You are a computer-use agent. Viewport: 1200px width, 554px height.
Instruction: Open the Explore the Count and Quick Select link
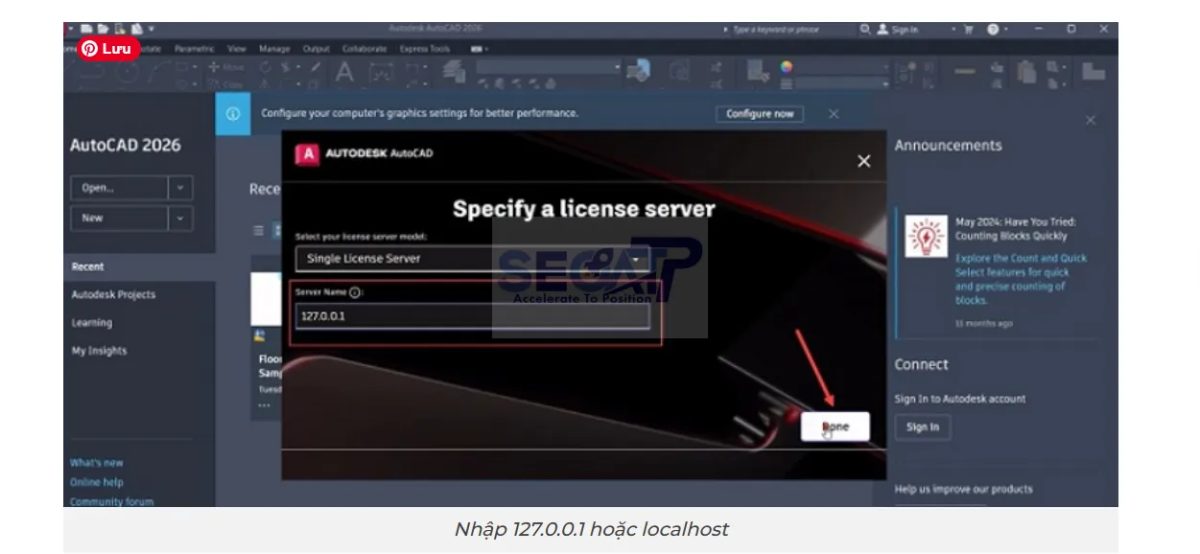point(1020,279)
